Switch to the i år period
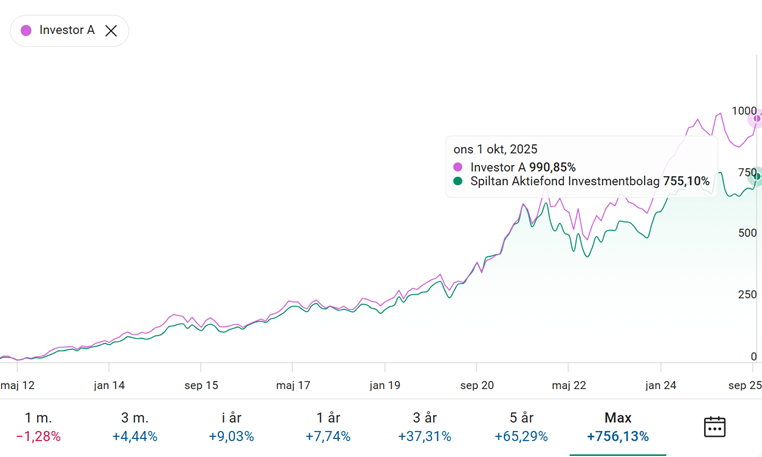The height and width of the screenshot is (457, 762). 231,427
